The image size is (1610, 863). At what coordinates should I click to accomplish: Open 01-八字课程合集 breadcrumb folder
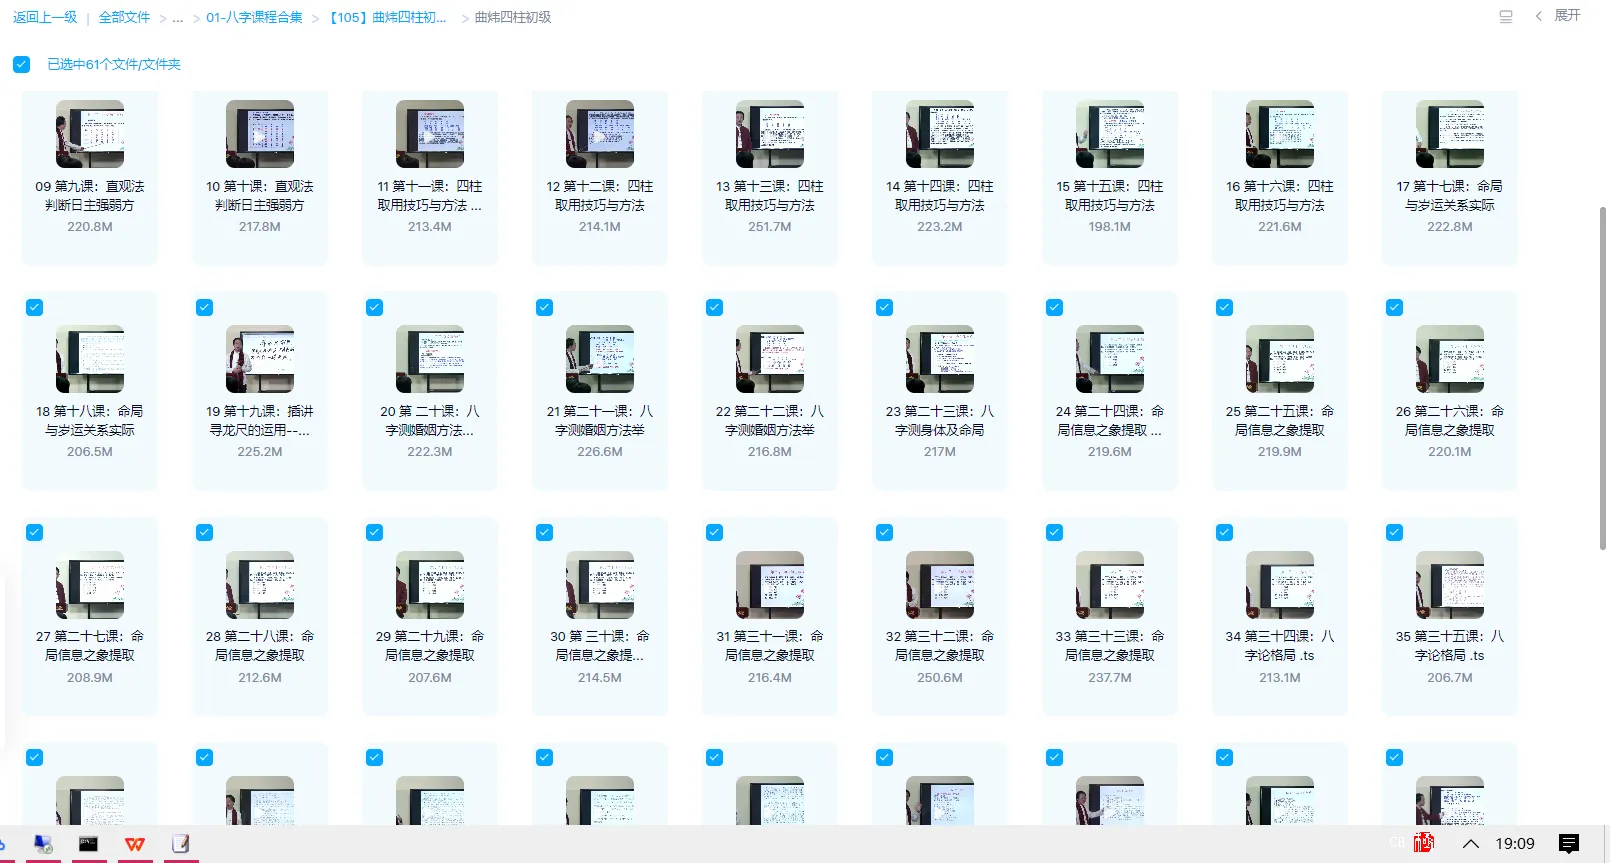tap(254, 17)
